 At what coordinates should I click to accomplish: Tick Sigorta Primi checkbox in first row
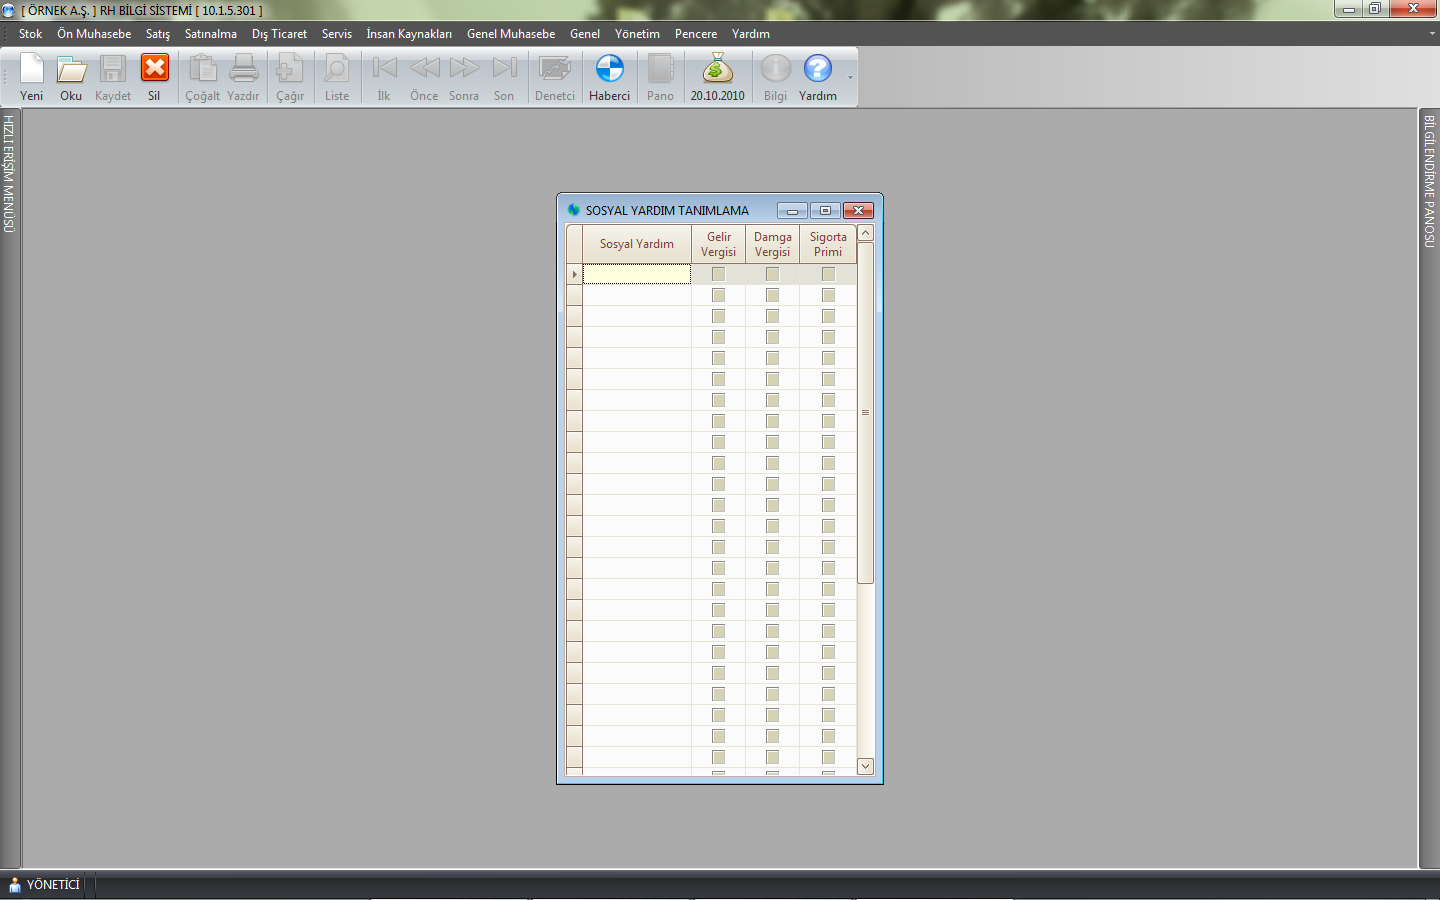pyautogui.click(x=828, y=274)
